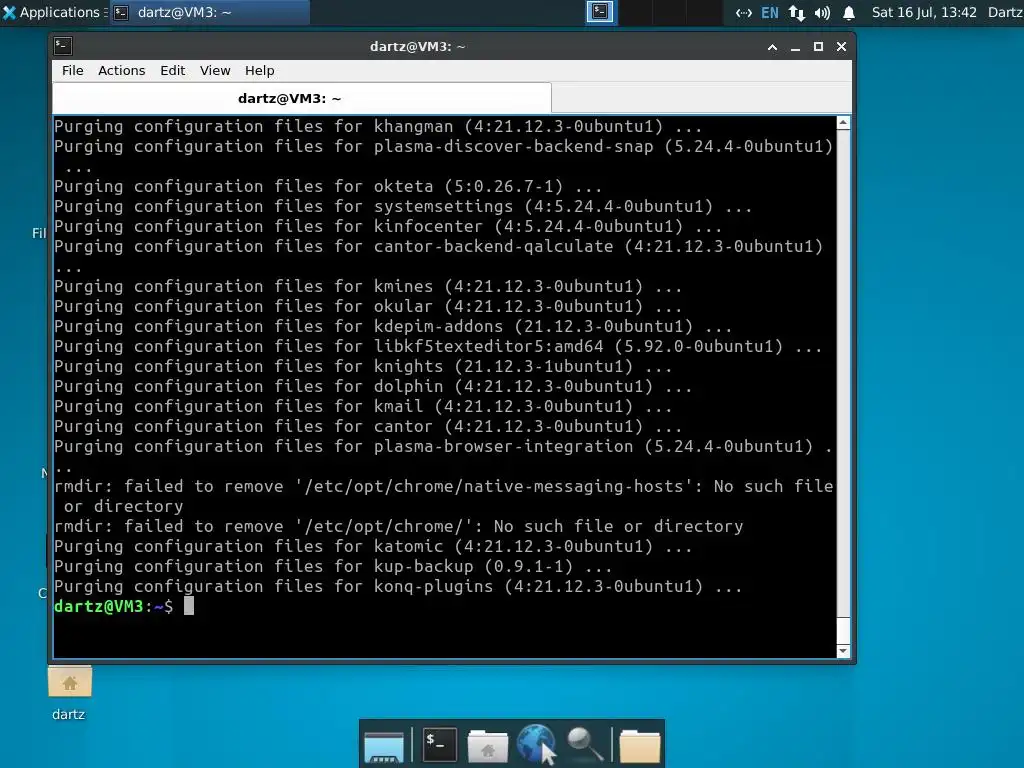Image resolution: width=1024 pixels, height=768 pixels.
Task: Open the Actions menu
Action: [x=121, y=71]
